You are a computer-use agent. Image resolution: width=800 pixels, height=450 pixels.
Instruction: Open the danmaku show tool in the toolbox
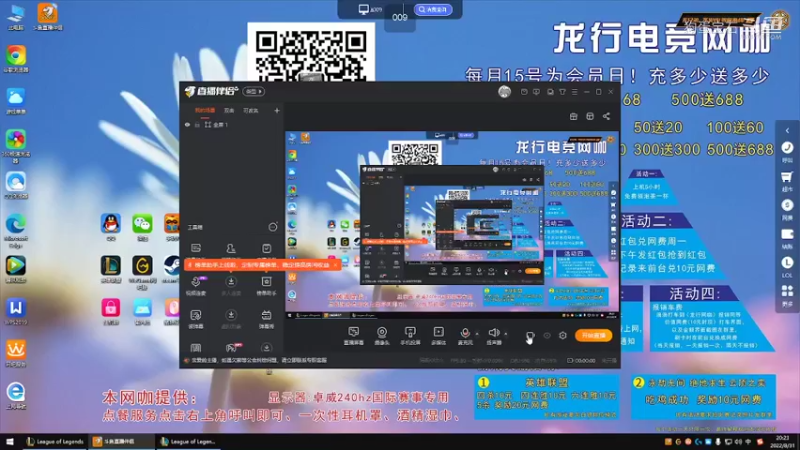click(x=266, y=319)
